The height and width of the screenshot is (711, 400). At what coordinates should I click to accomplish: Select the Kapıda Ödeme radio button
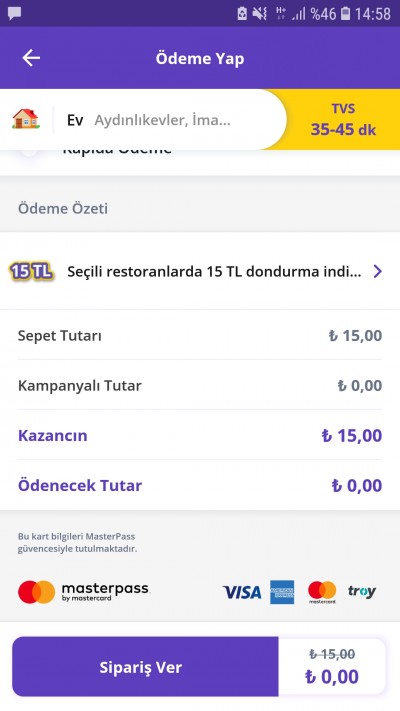pyautogui.click(x=29, y=151)
